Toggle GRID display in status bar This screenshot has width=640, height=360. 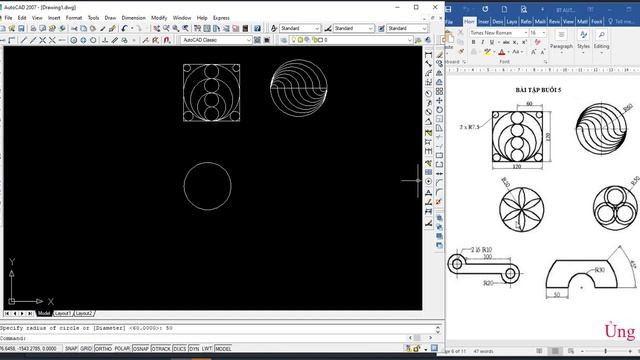tap(86, 349)
